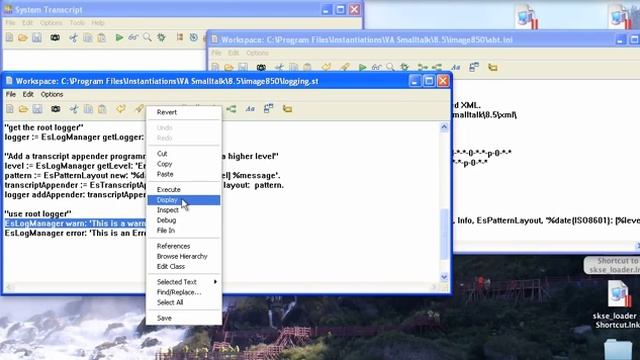
Task: Click Save disk icon in System Transcript toolbar
Action: tap(37, 38)
